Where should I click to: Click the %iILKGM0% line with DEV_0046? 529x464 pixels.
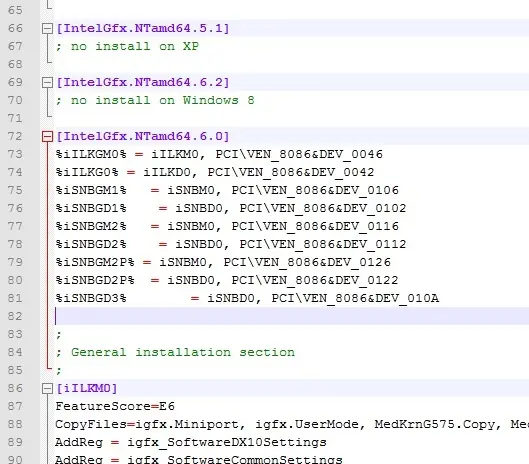tap(219, 154)
